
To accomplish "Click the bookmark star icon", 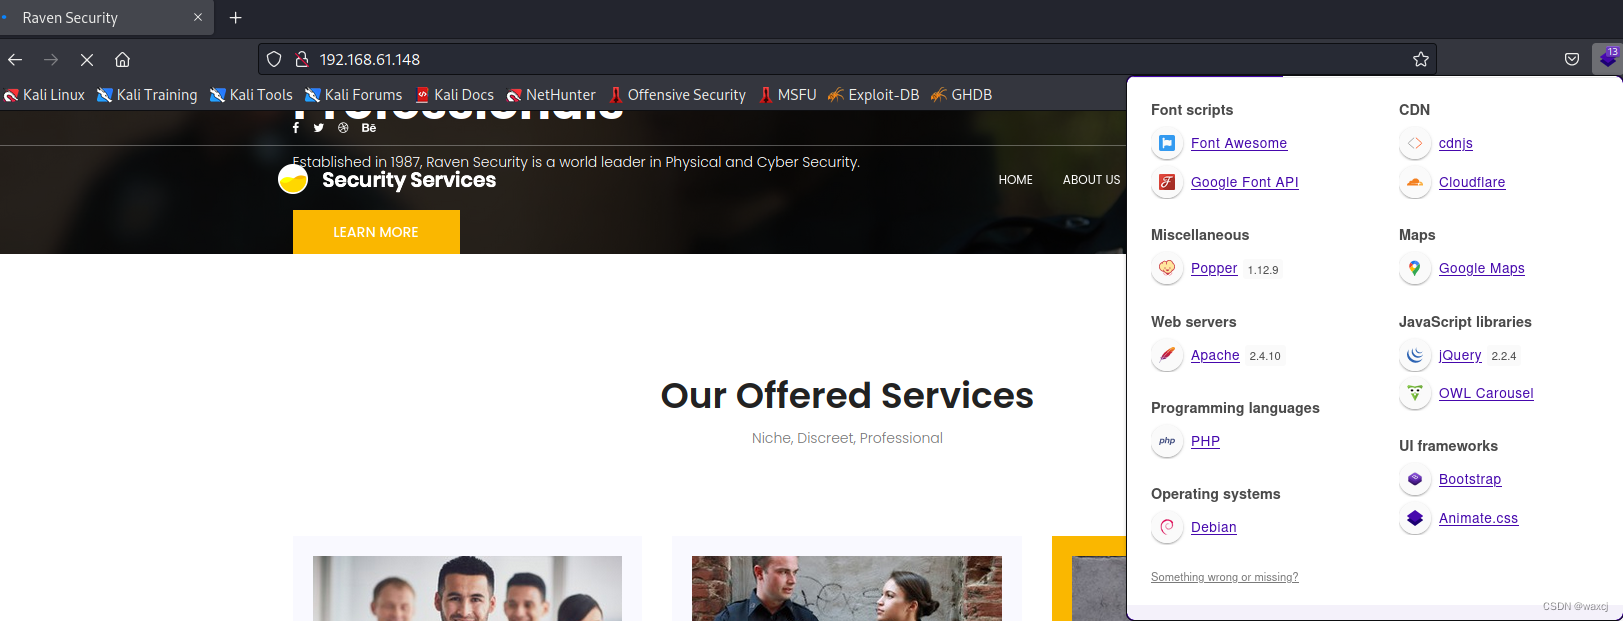I will (x=1421, y=59).
